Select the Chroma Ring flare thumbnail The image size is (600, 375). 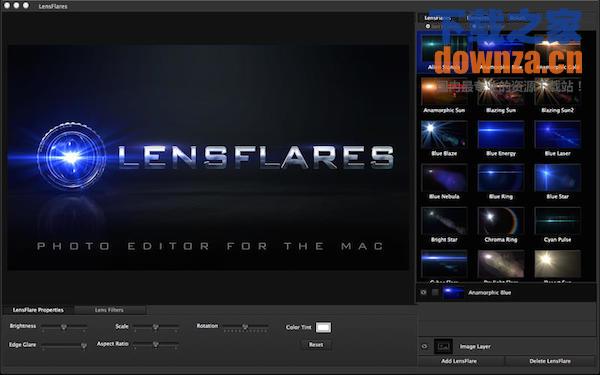(x=501, y=221)
